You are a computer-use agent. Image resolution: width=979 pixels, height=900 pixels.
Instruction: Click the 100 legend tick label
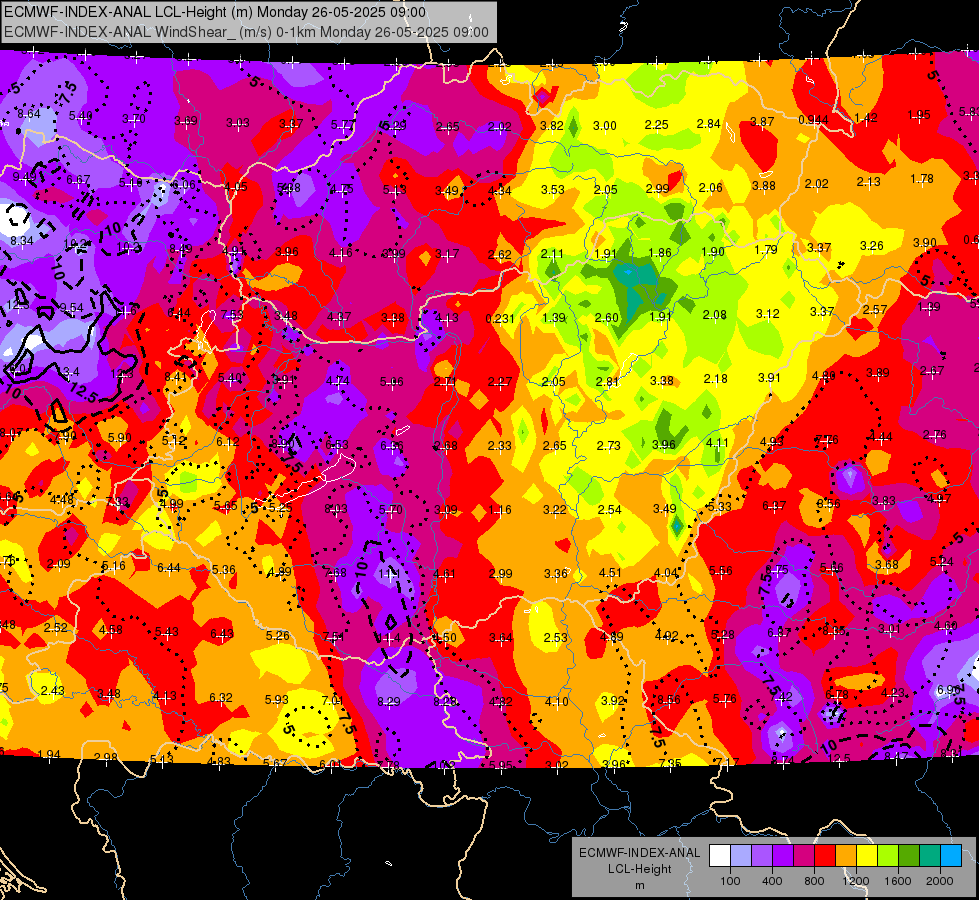pyautogui.click(x=730, y=881)
